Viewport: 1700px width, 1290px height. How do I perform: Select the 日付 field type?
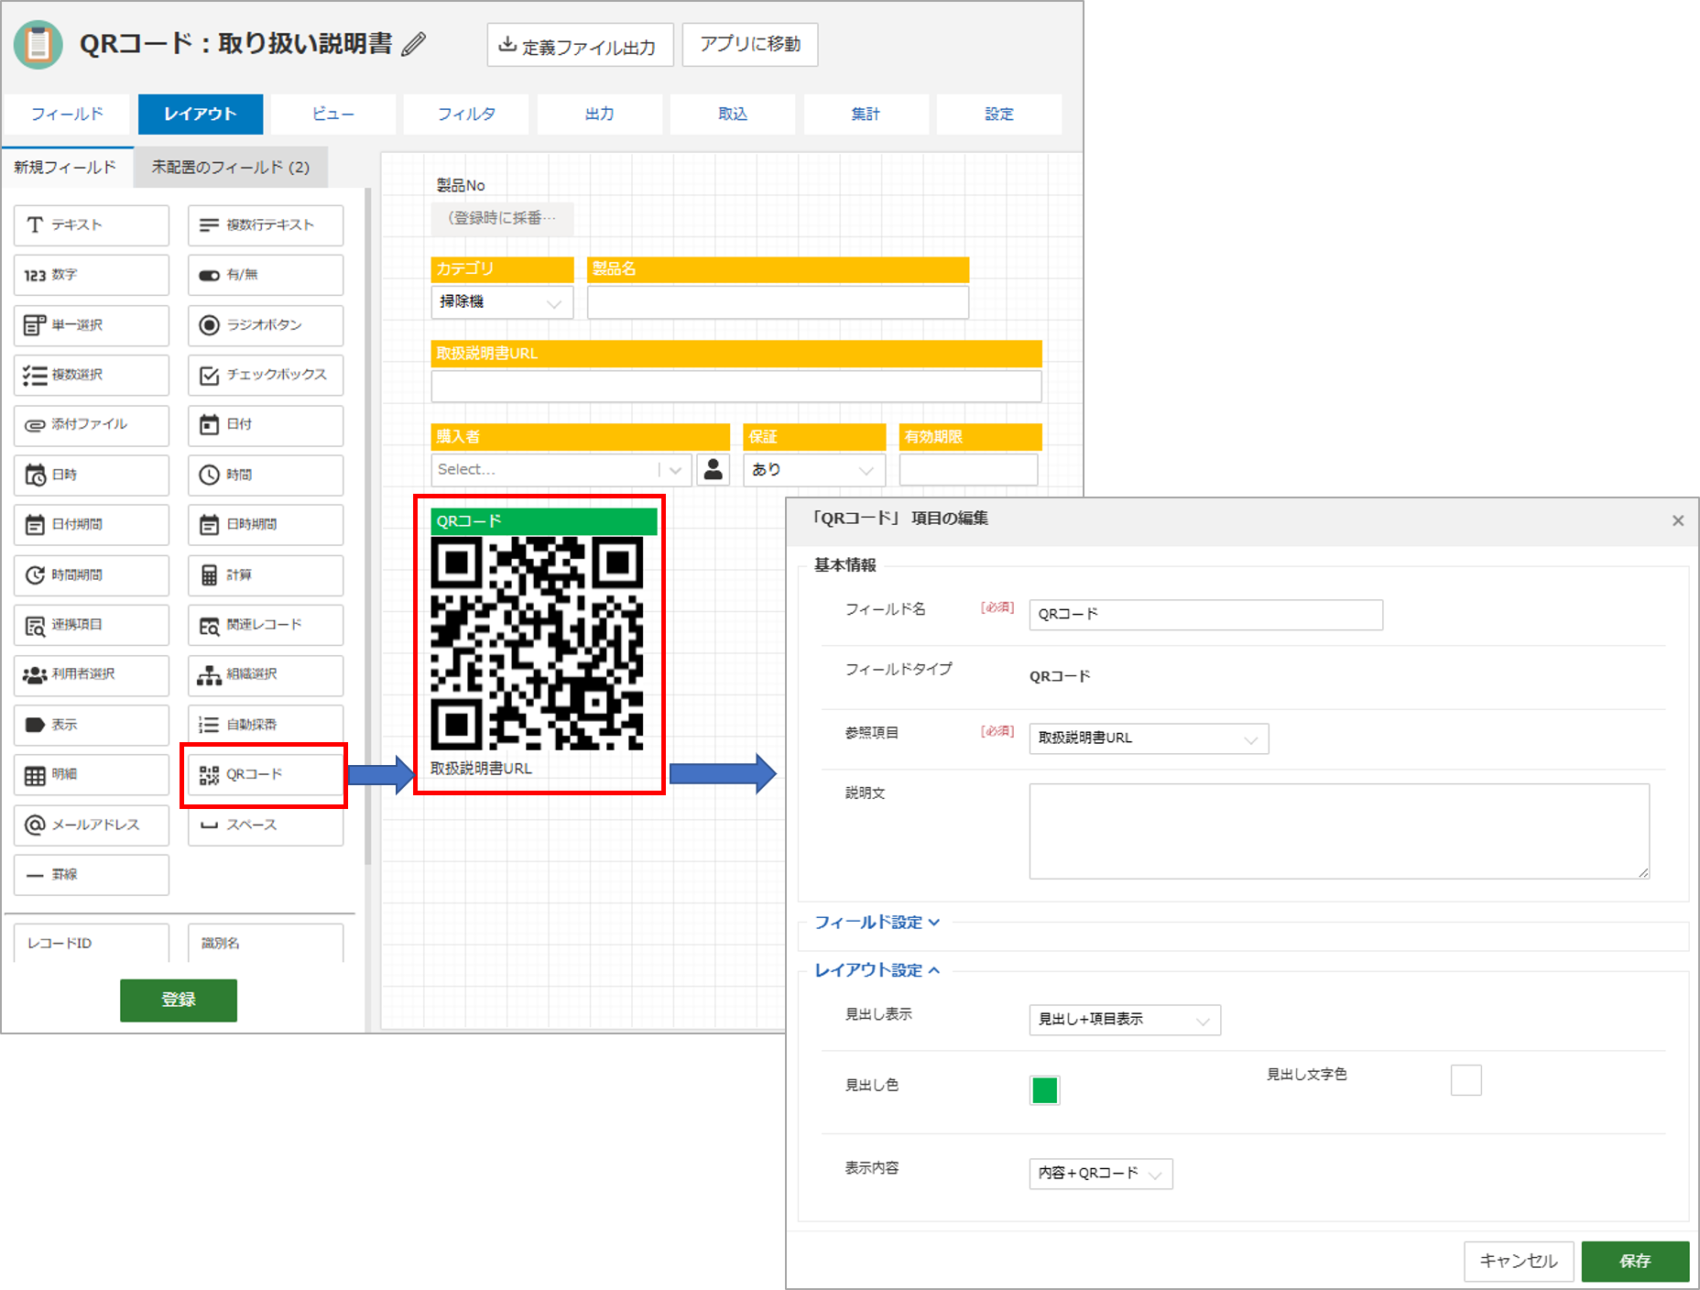[x=265, y=425]
